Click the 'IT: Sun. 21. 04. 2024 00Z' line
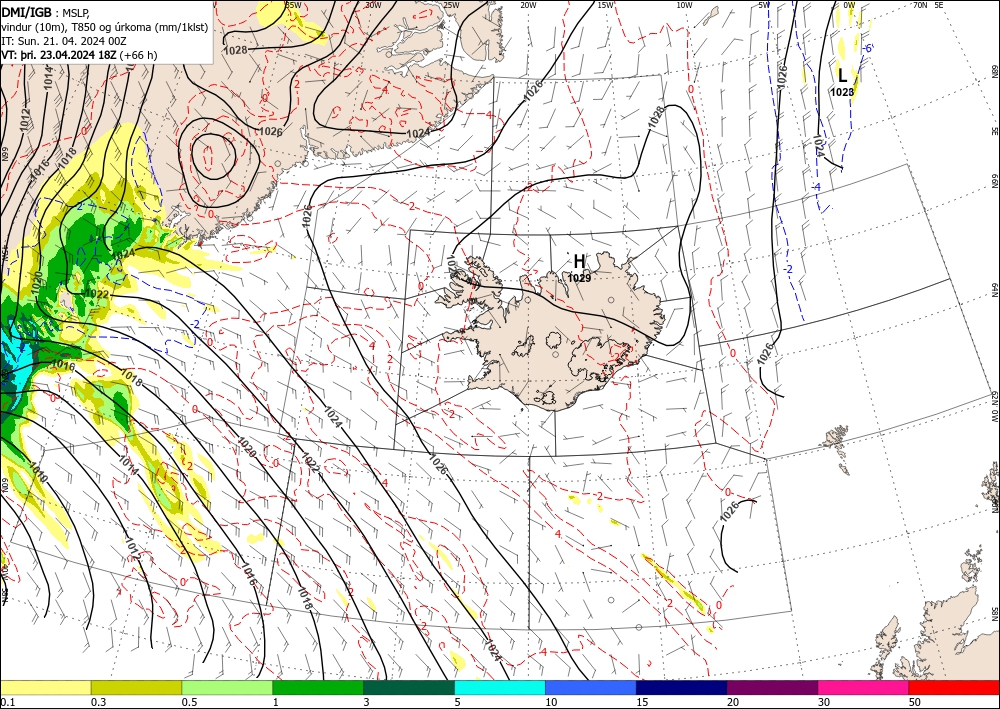This screenshot has height=709, width=1000. click(x=64, y=41)
